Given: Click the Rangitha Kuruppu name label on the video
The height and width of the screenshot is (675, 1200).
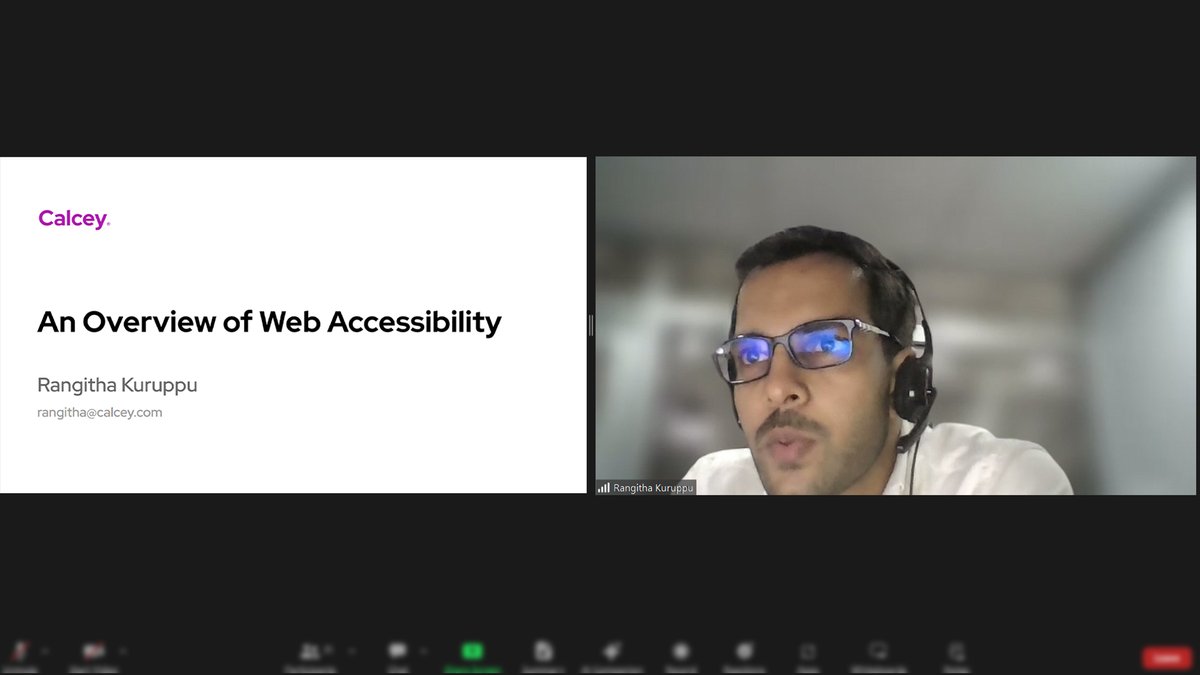Looking at the screenshot, I should click(654, 488).
